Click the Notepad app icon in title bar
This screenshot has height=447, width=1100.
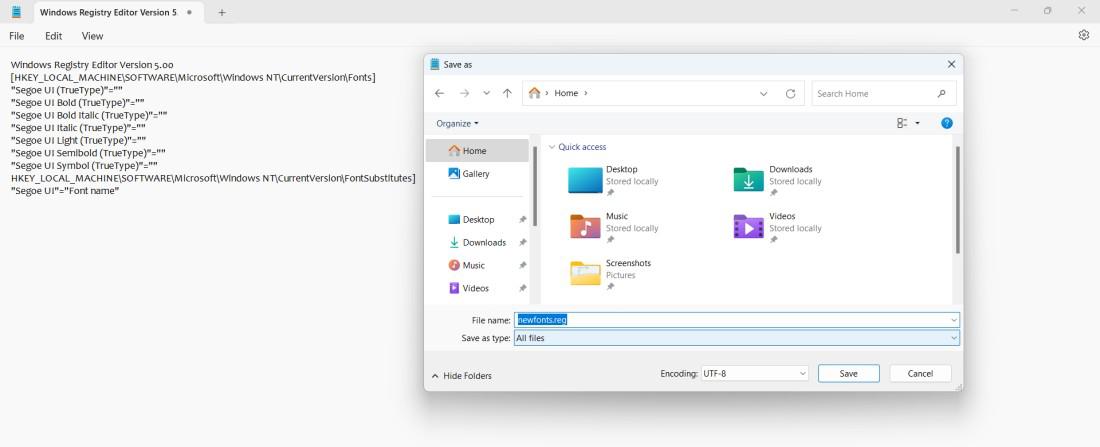tap(17, 12)
